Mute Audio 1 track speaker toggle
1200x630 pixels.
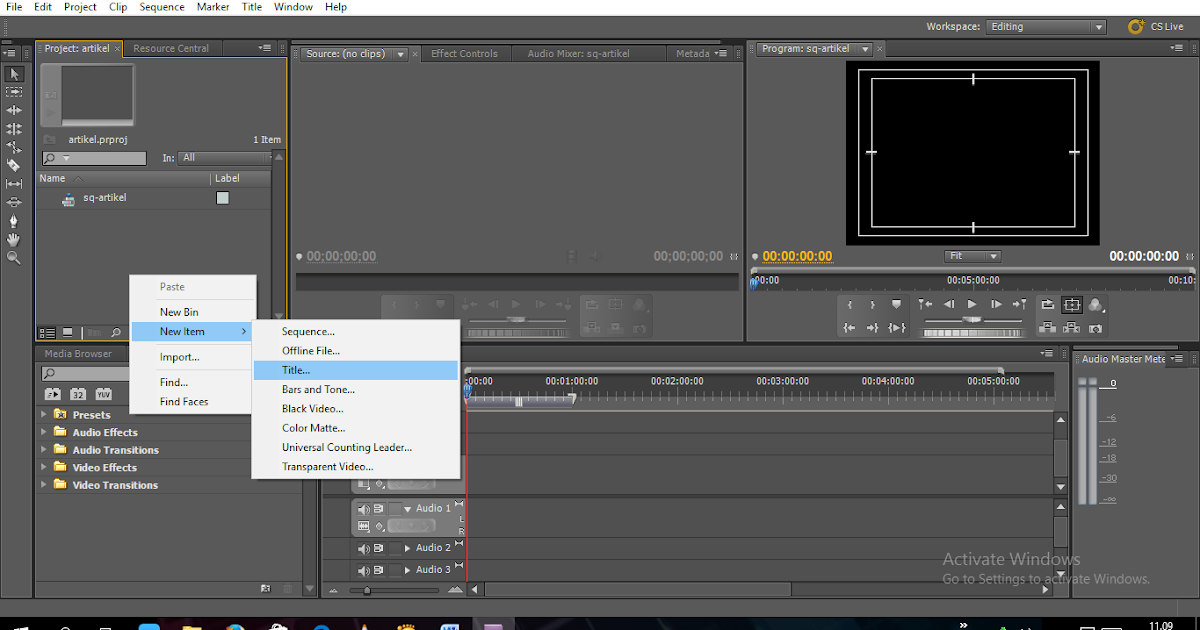click(x=364, y=509)
